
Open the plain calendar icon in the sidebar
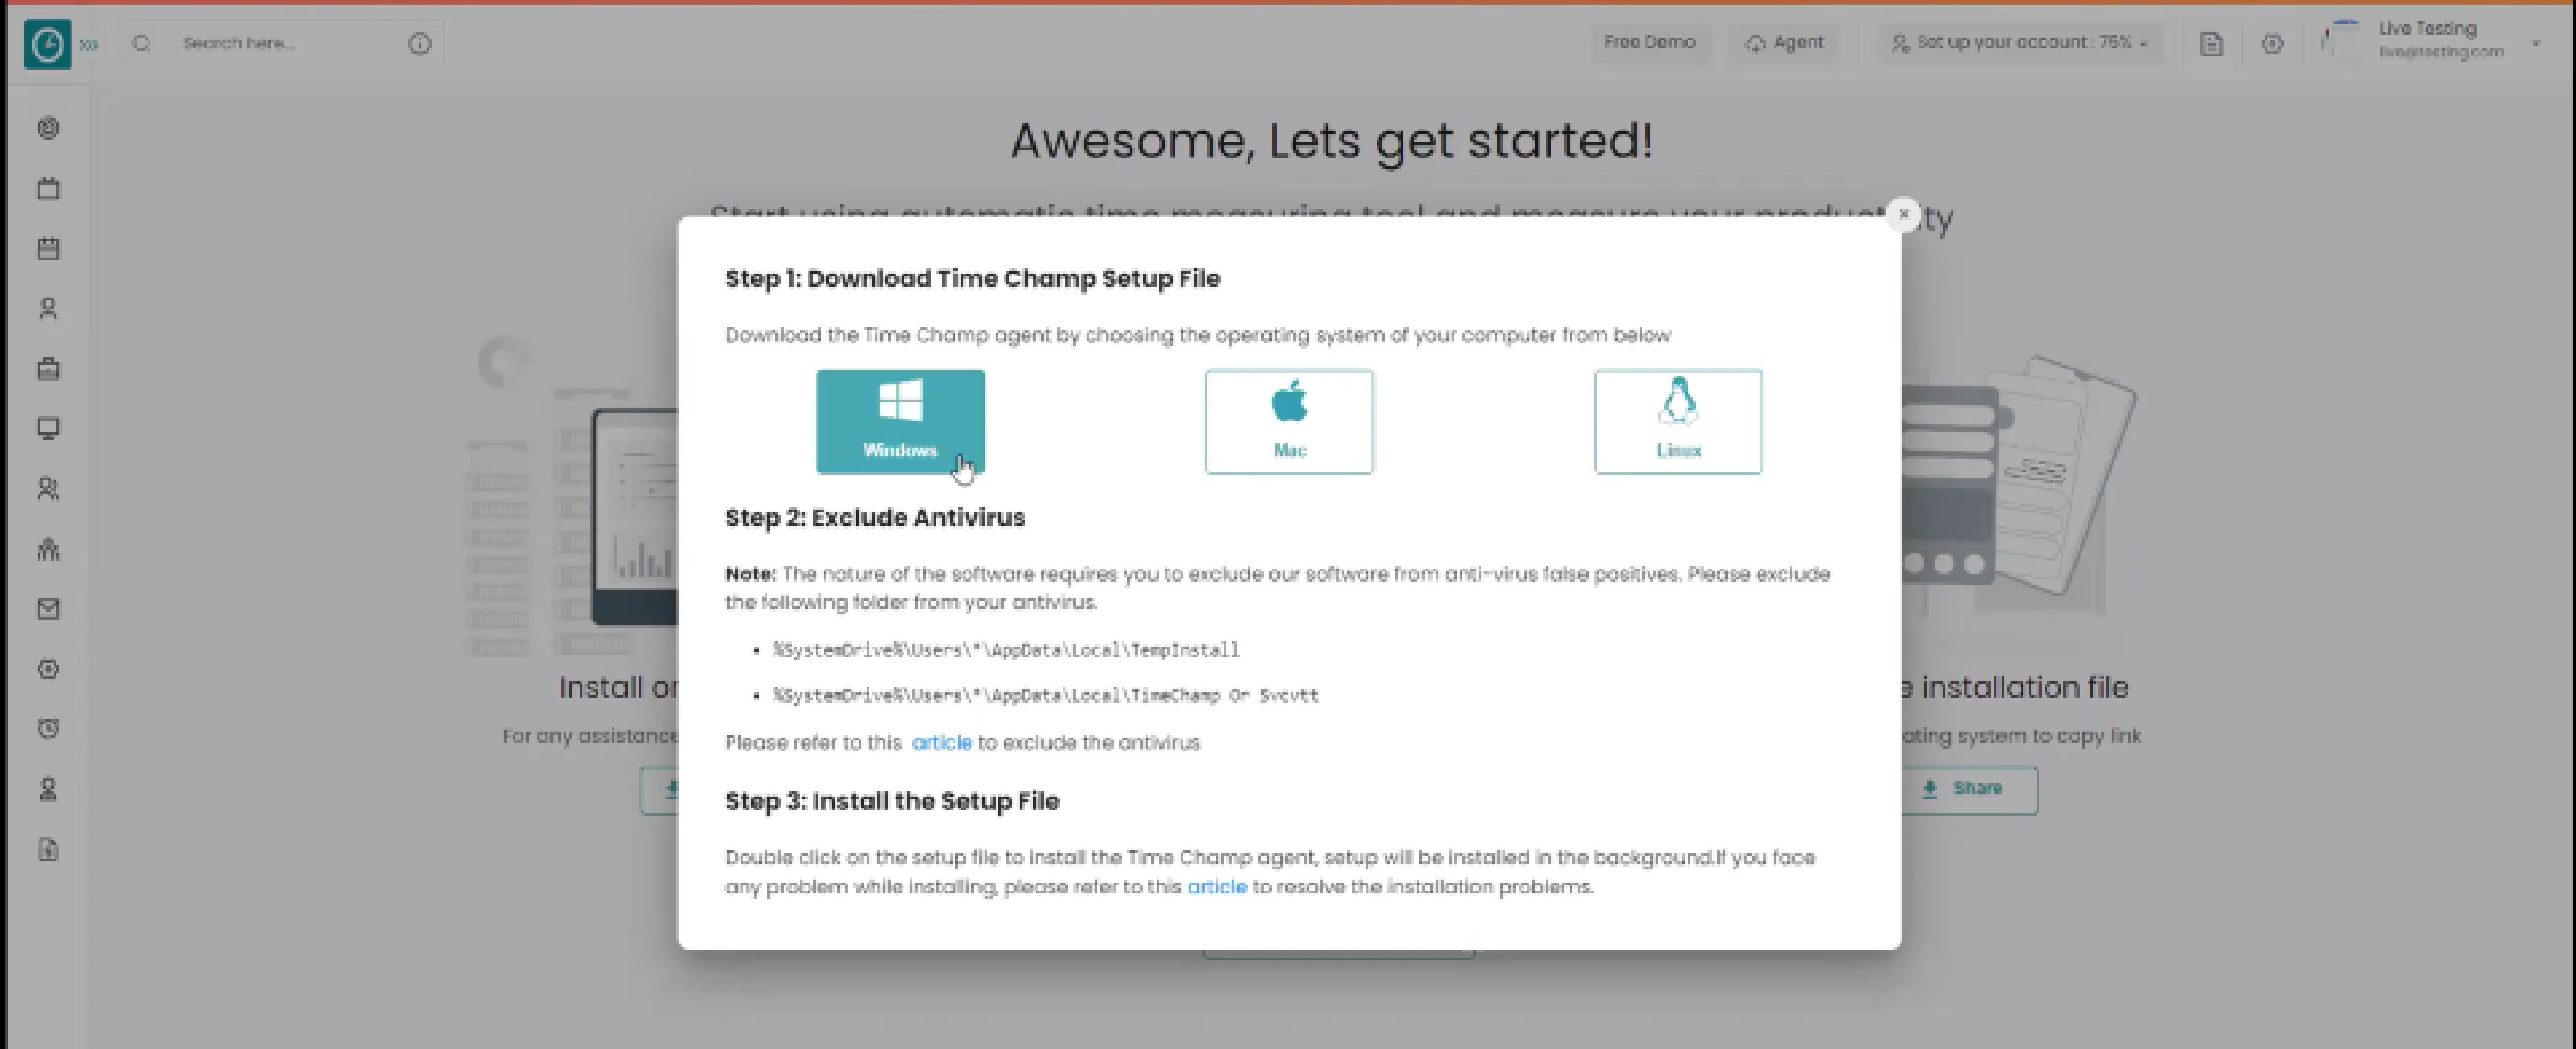click(48, 188)
